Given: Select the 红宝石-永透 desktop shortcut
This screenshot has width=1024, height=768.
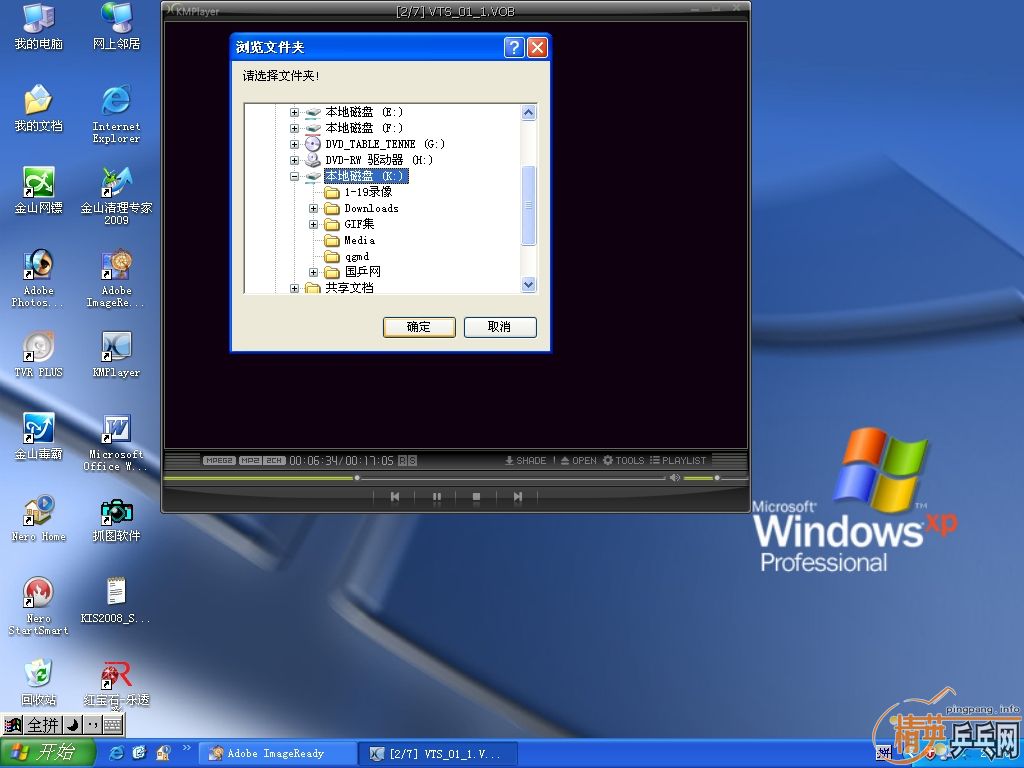Looking at the screenshot, I should click(x=116, y=682).
